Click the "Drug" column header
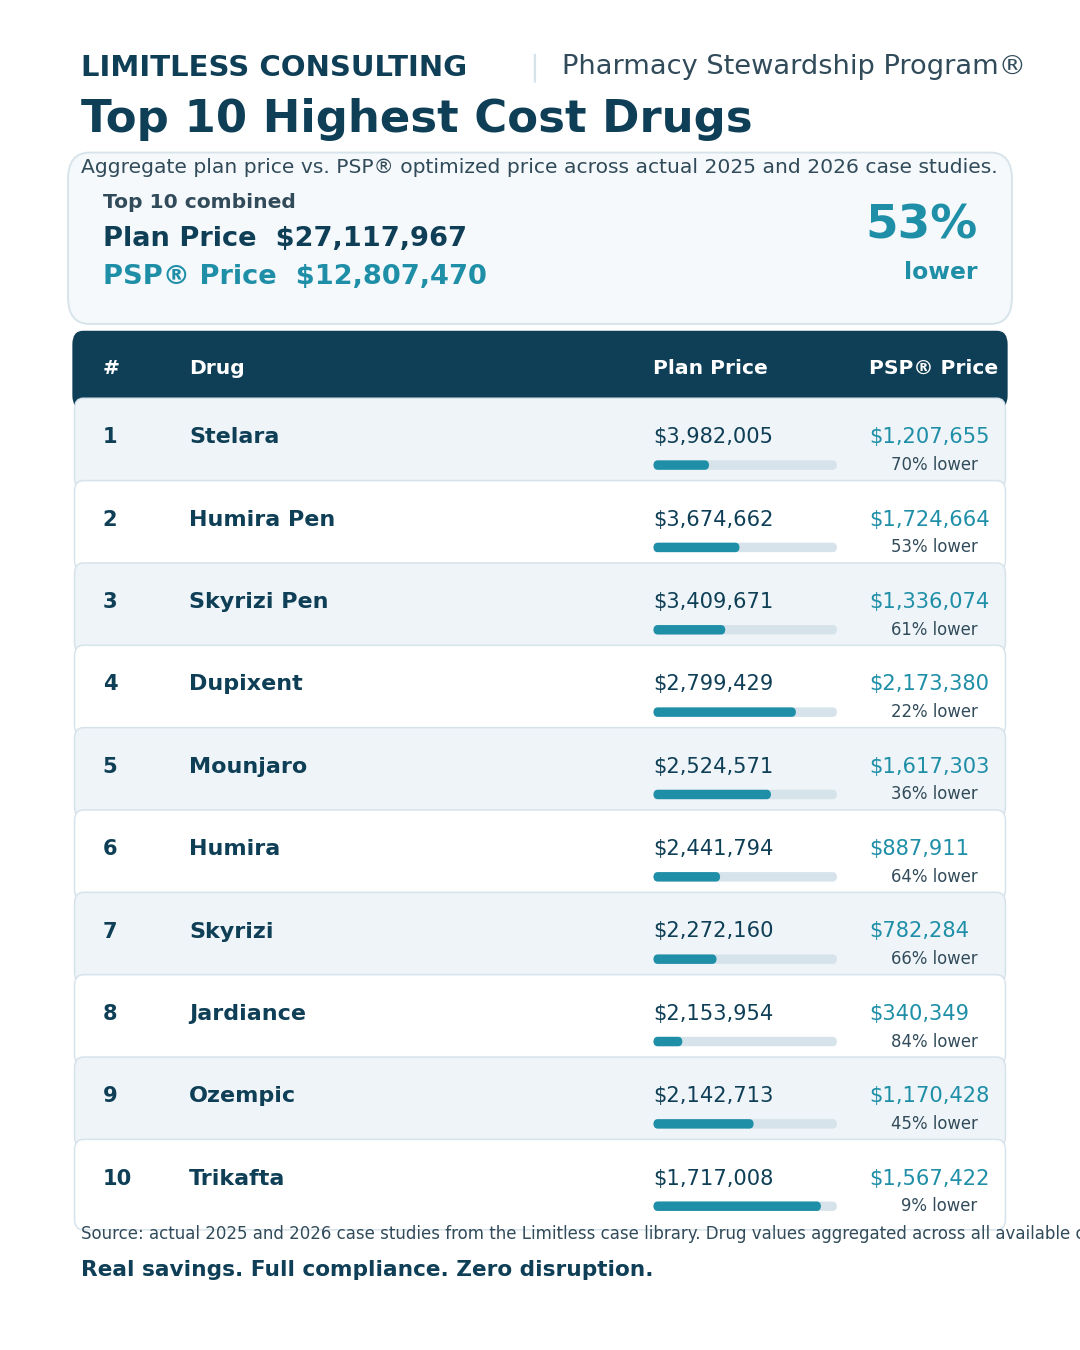The height and width of the screenshot is (1350, 1080). (217, 368)
